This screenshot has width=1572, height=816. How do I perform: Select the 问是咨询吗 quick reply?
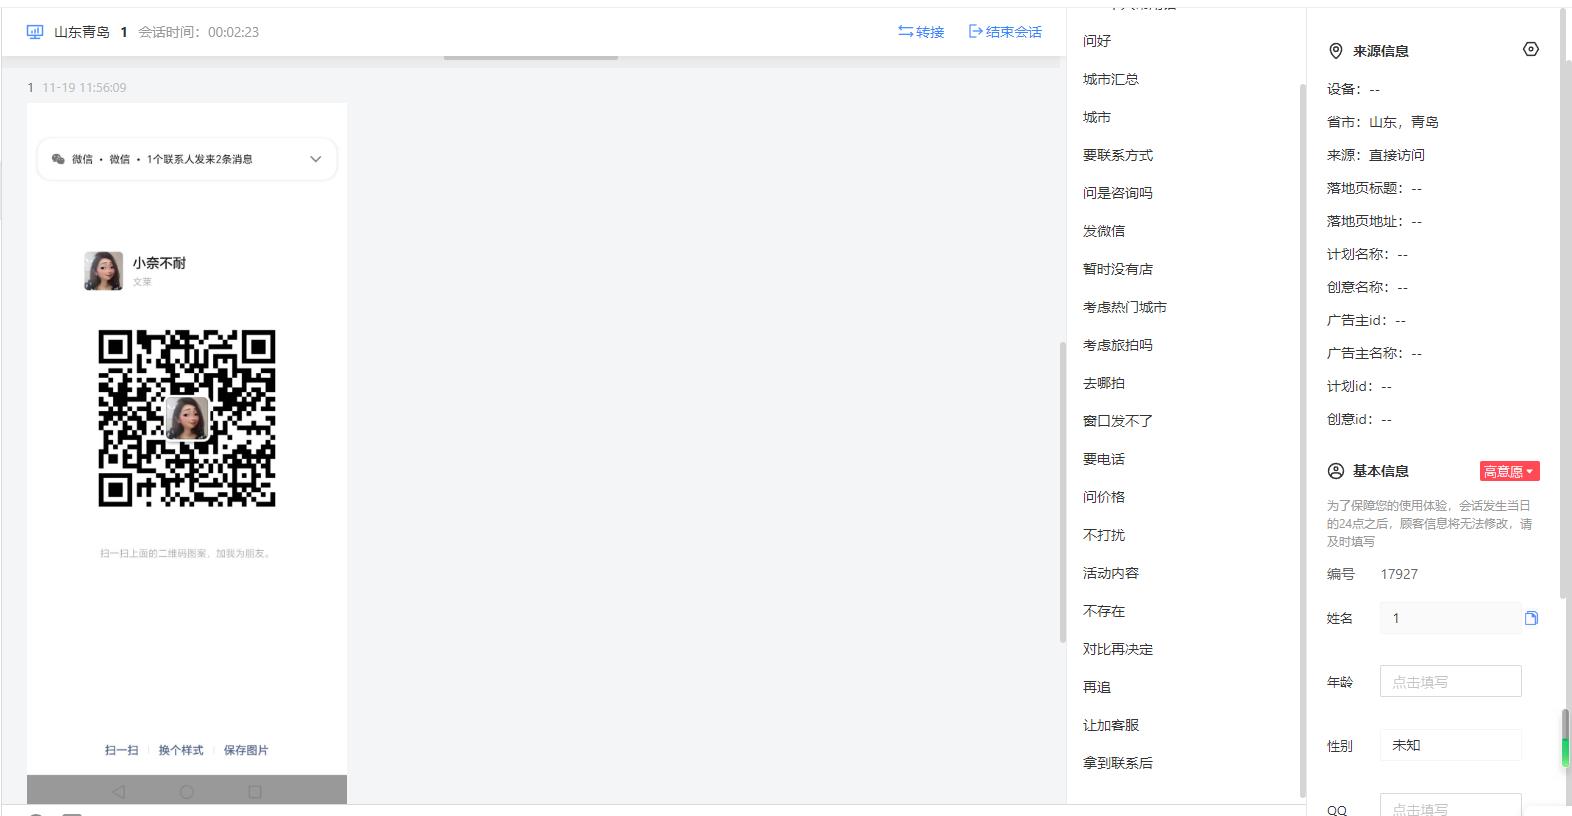pyautogui.click(x=1118, y=193)
